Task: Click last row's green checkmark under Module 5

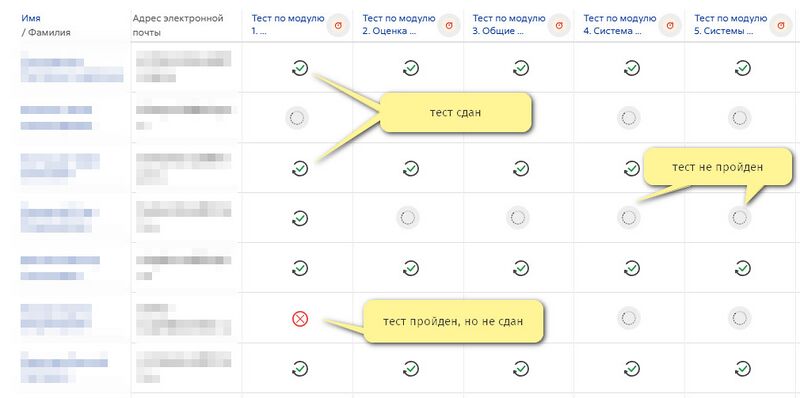Action: [x=742, y=368]
